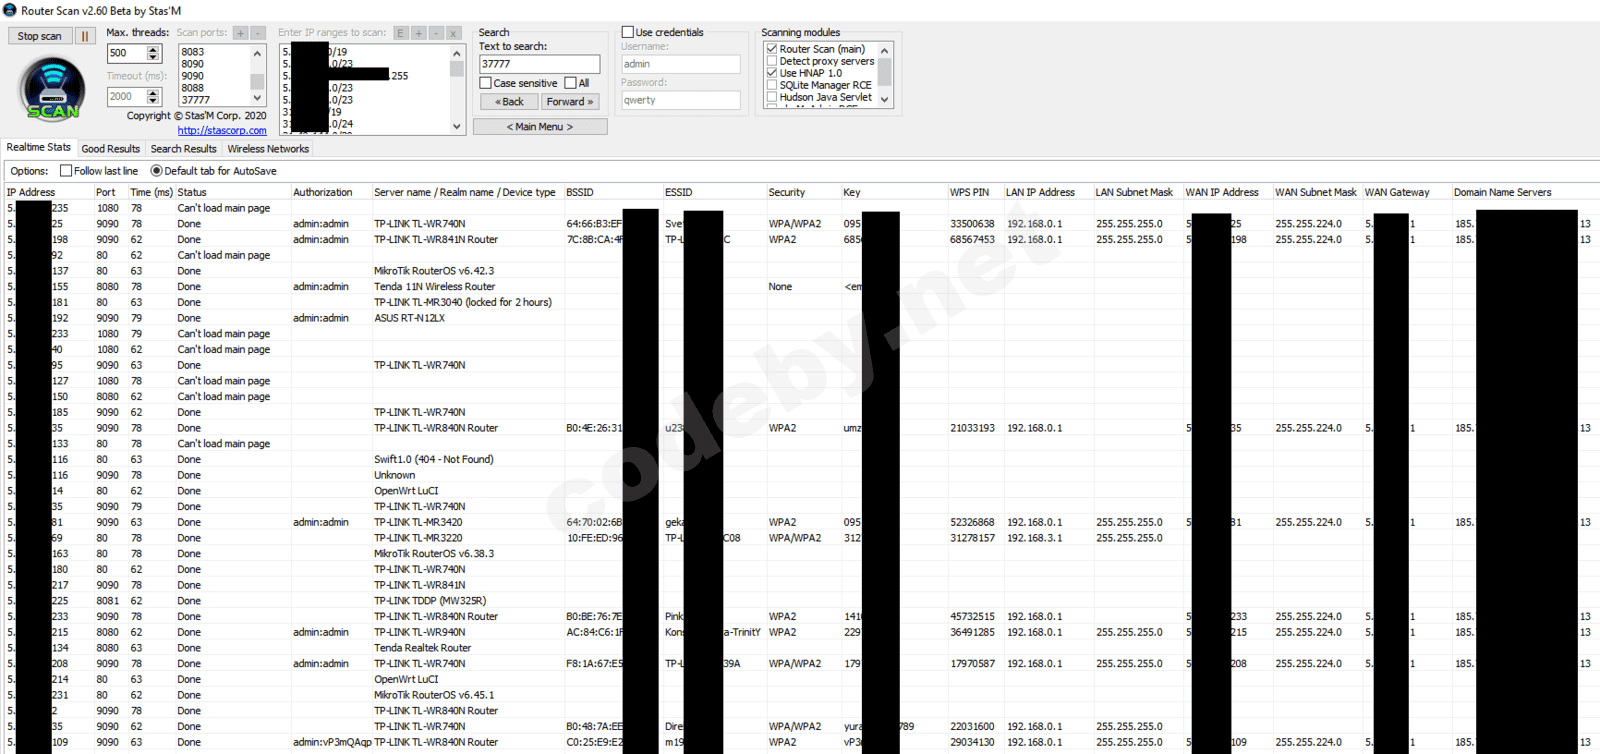Focus the Timeout (ms) input field
The height and width of the screenshot is (754, 1600).
(x=127, y=97)
